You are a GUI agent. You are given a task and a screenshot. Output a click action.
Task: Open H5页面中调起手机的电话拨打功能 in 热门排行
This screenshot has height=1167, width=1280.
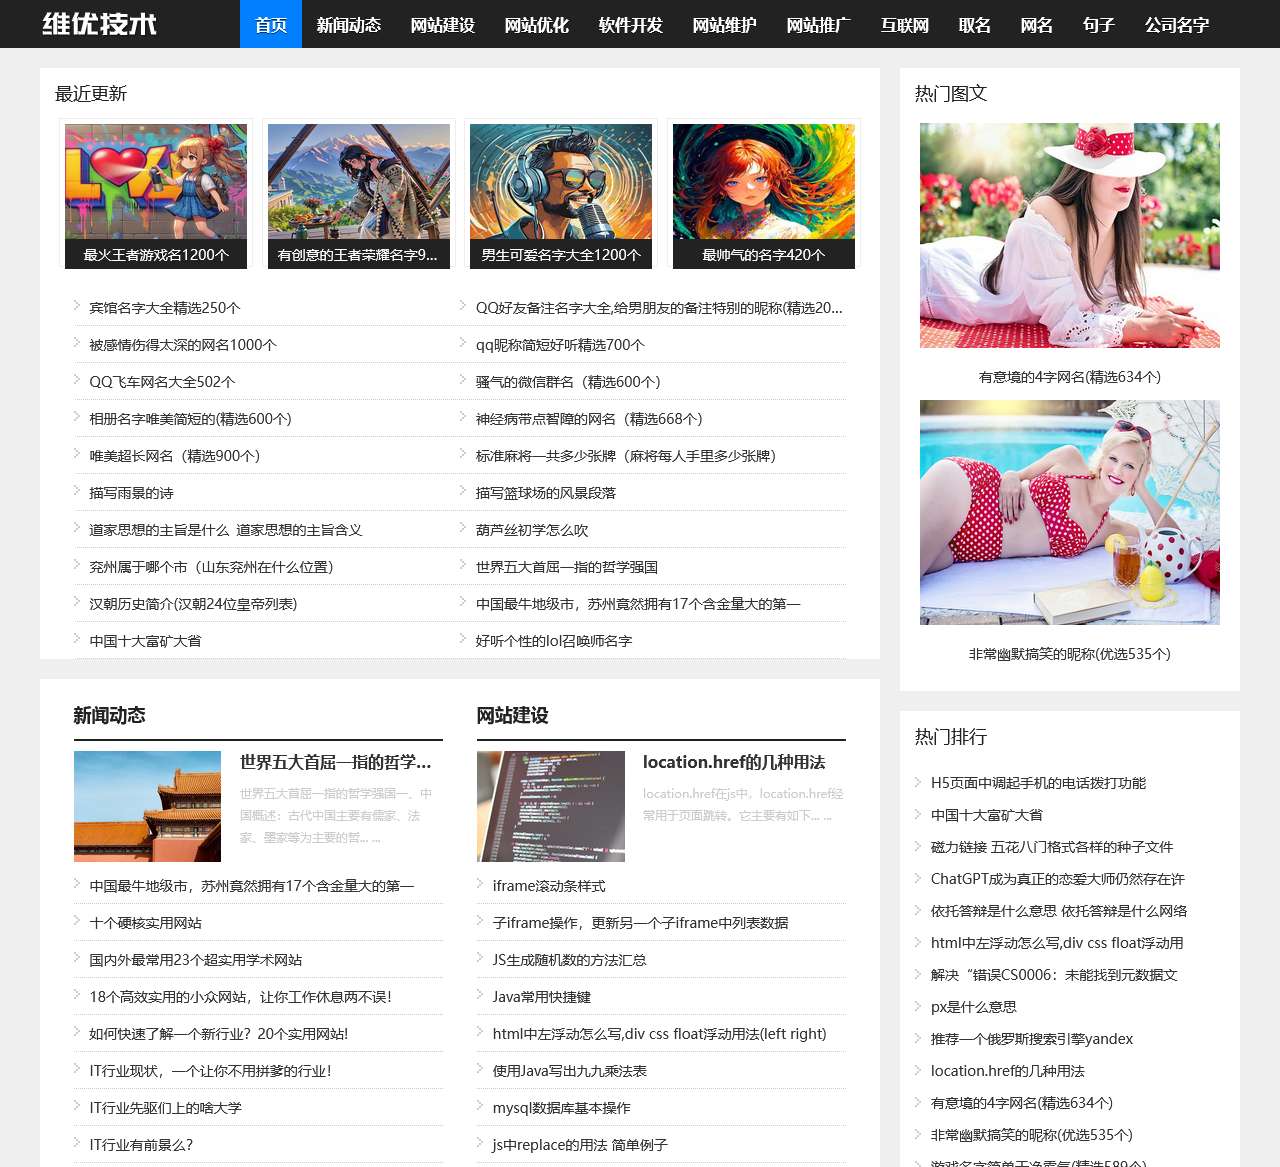[1038, 783]
